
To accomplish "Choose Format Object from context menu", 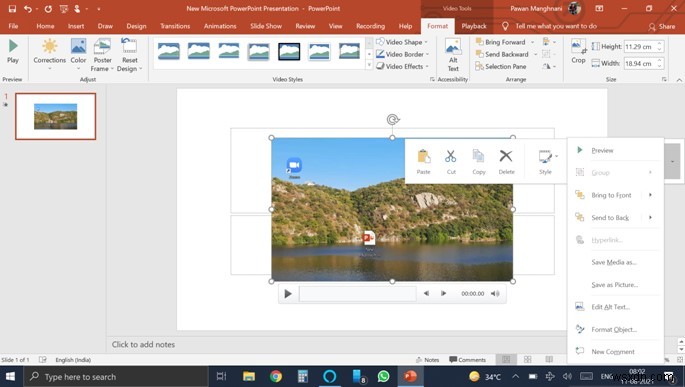I will (x=615, y=329).
